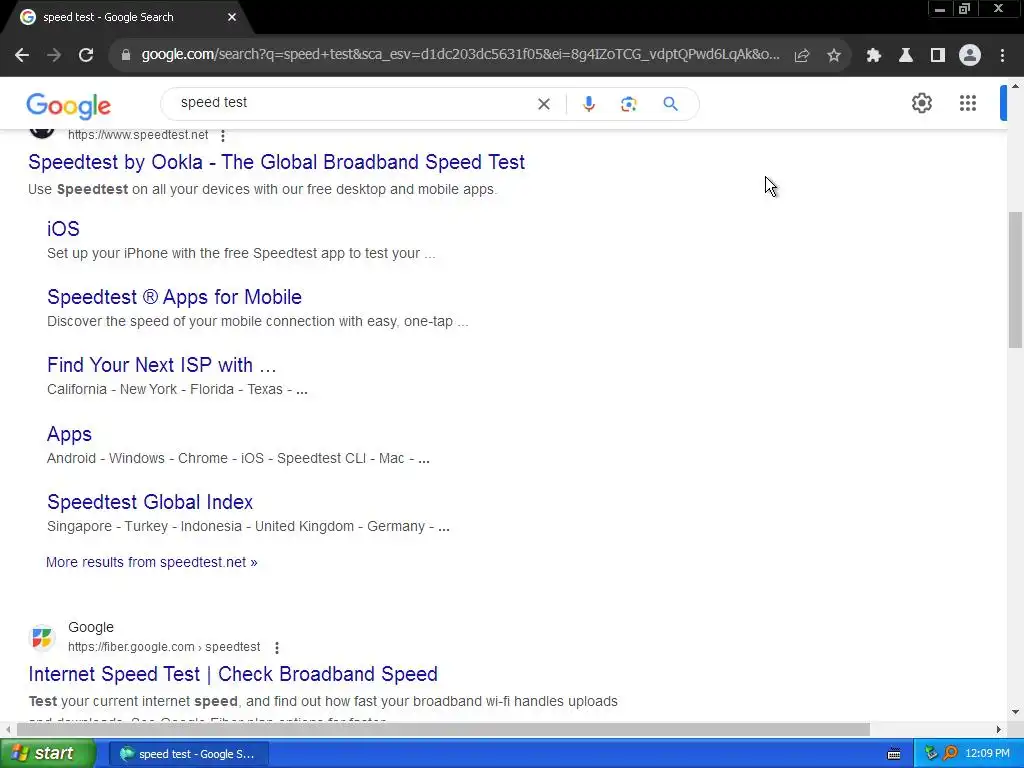Open Internet Speed Test Check Broadband Speed
1024x768 pixels.
pyautogui.click(x=233, y=674)
